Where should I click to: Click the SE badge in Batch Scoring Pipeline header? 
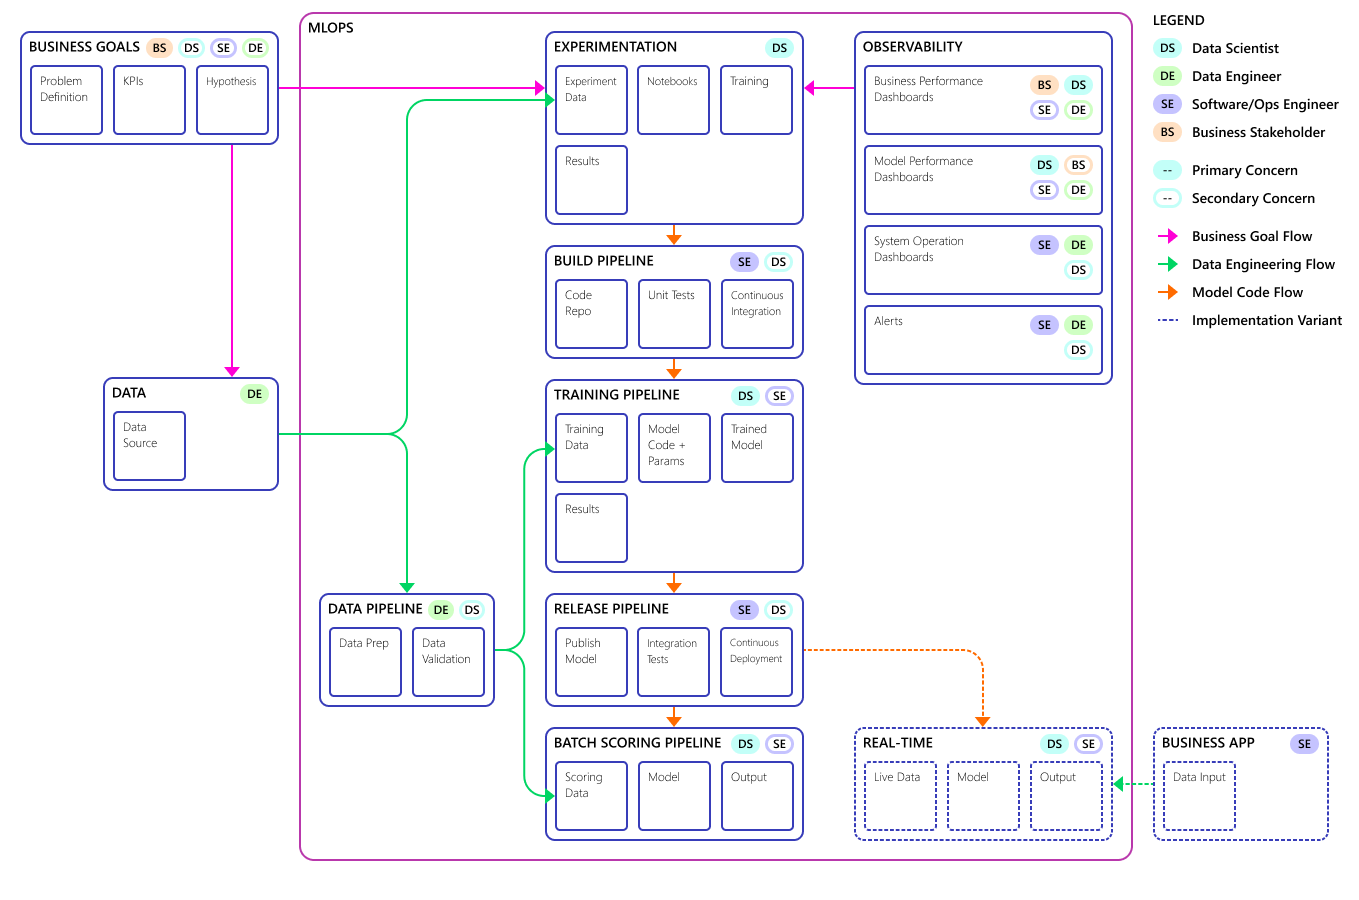coord(779,744)
